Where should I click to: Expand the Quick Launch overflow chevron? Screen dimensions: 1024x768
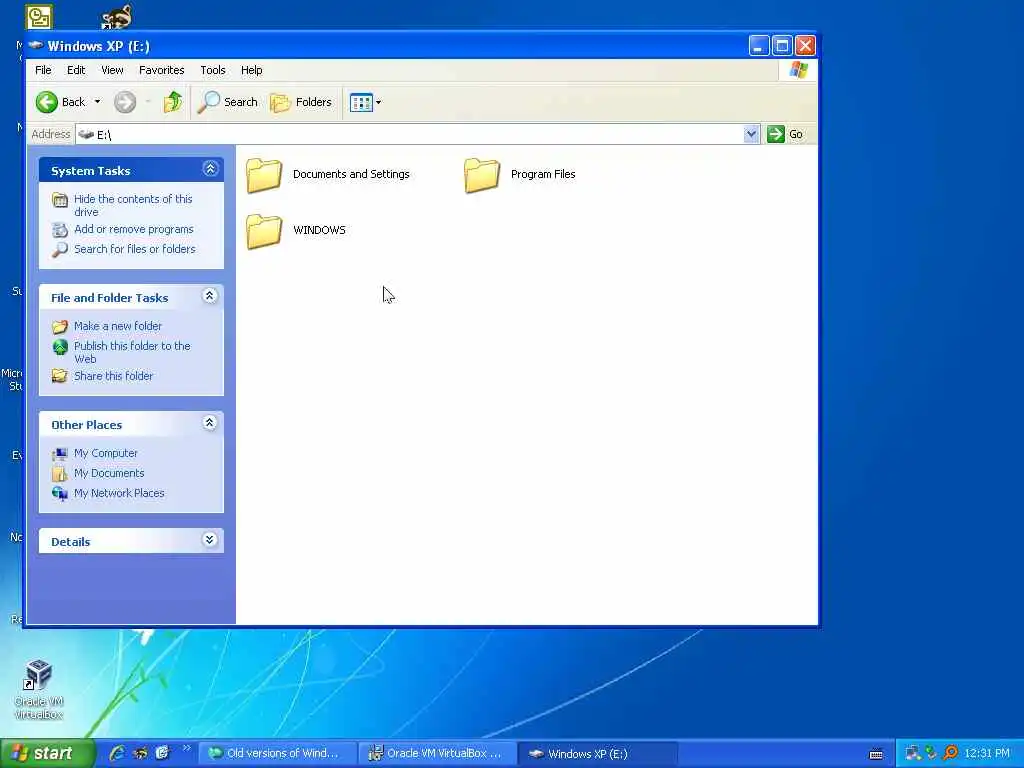point(187,748)
